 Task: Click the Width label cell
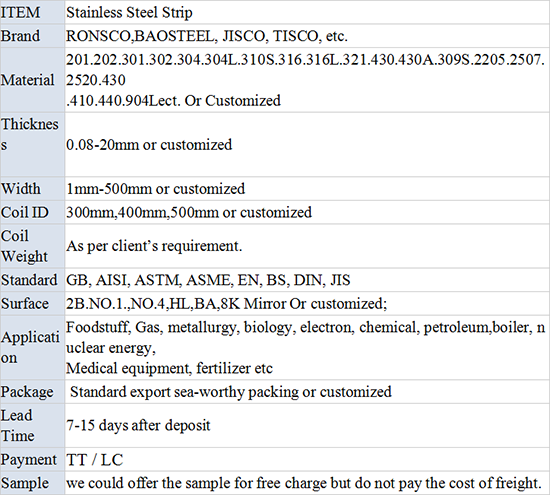coord(32,189)
